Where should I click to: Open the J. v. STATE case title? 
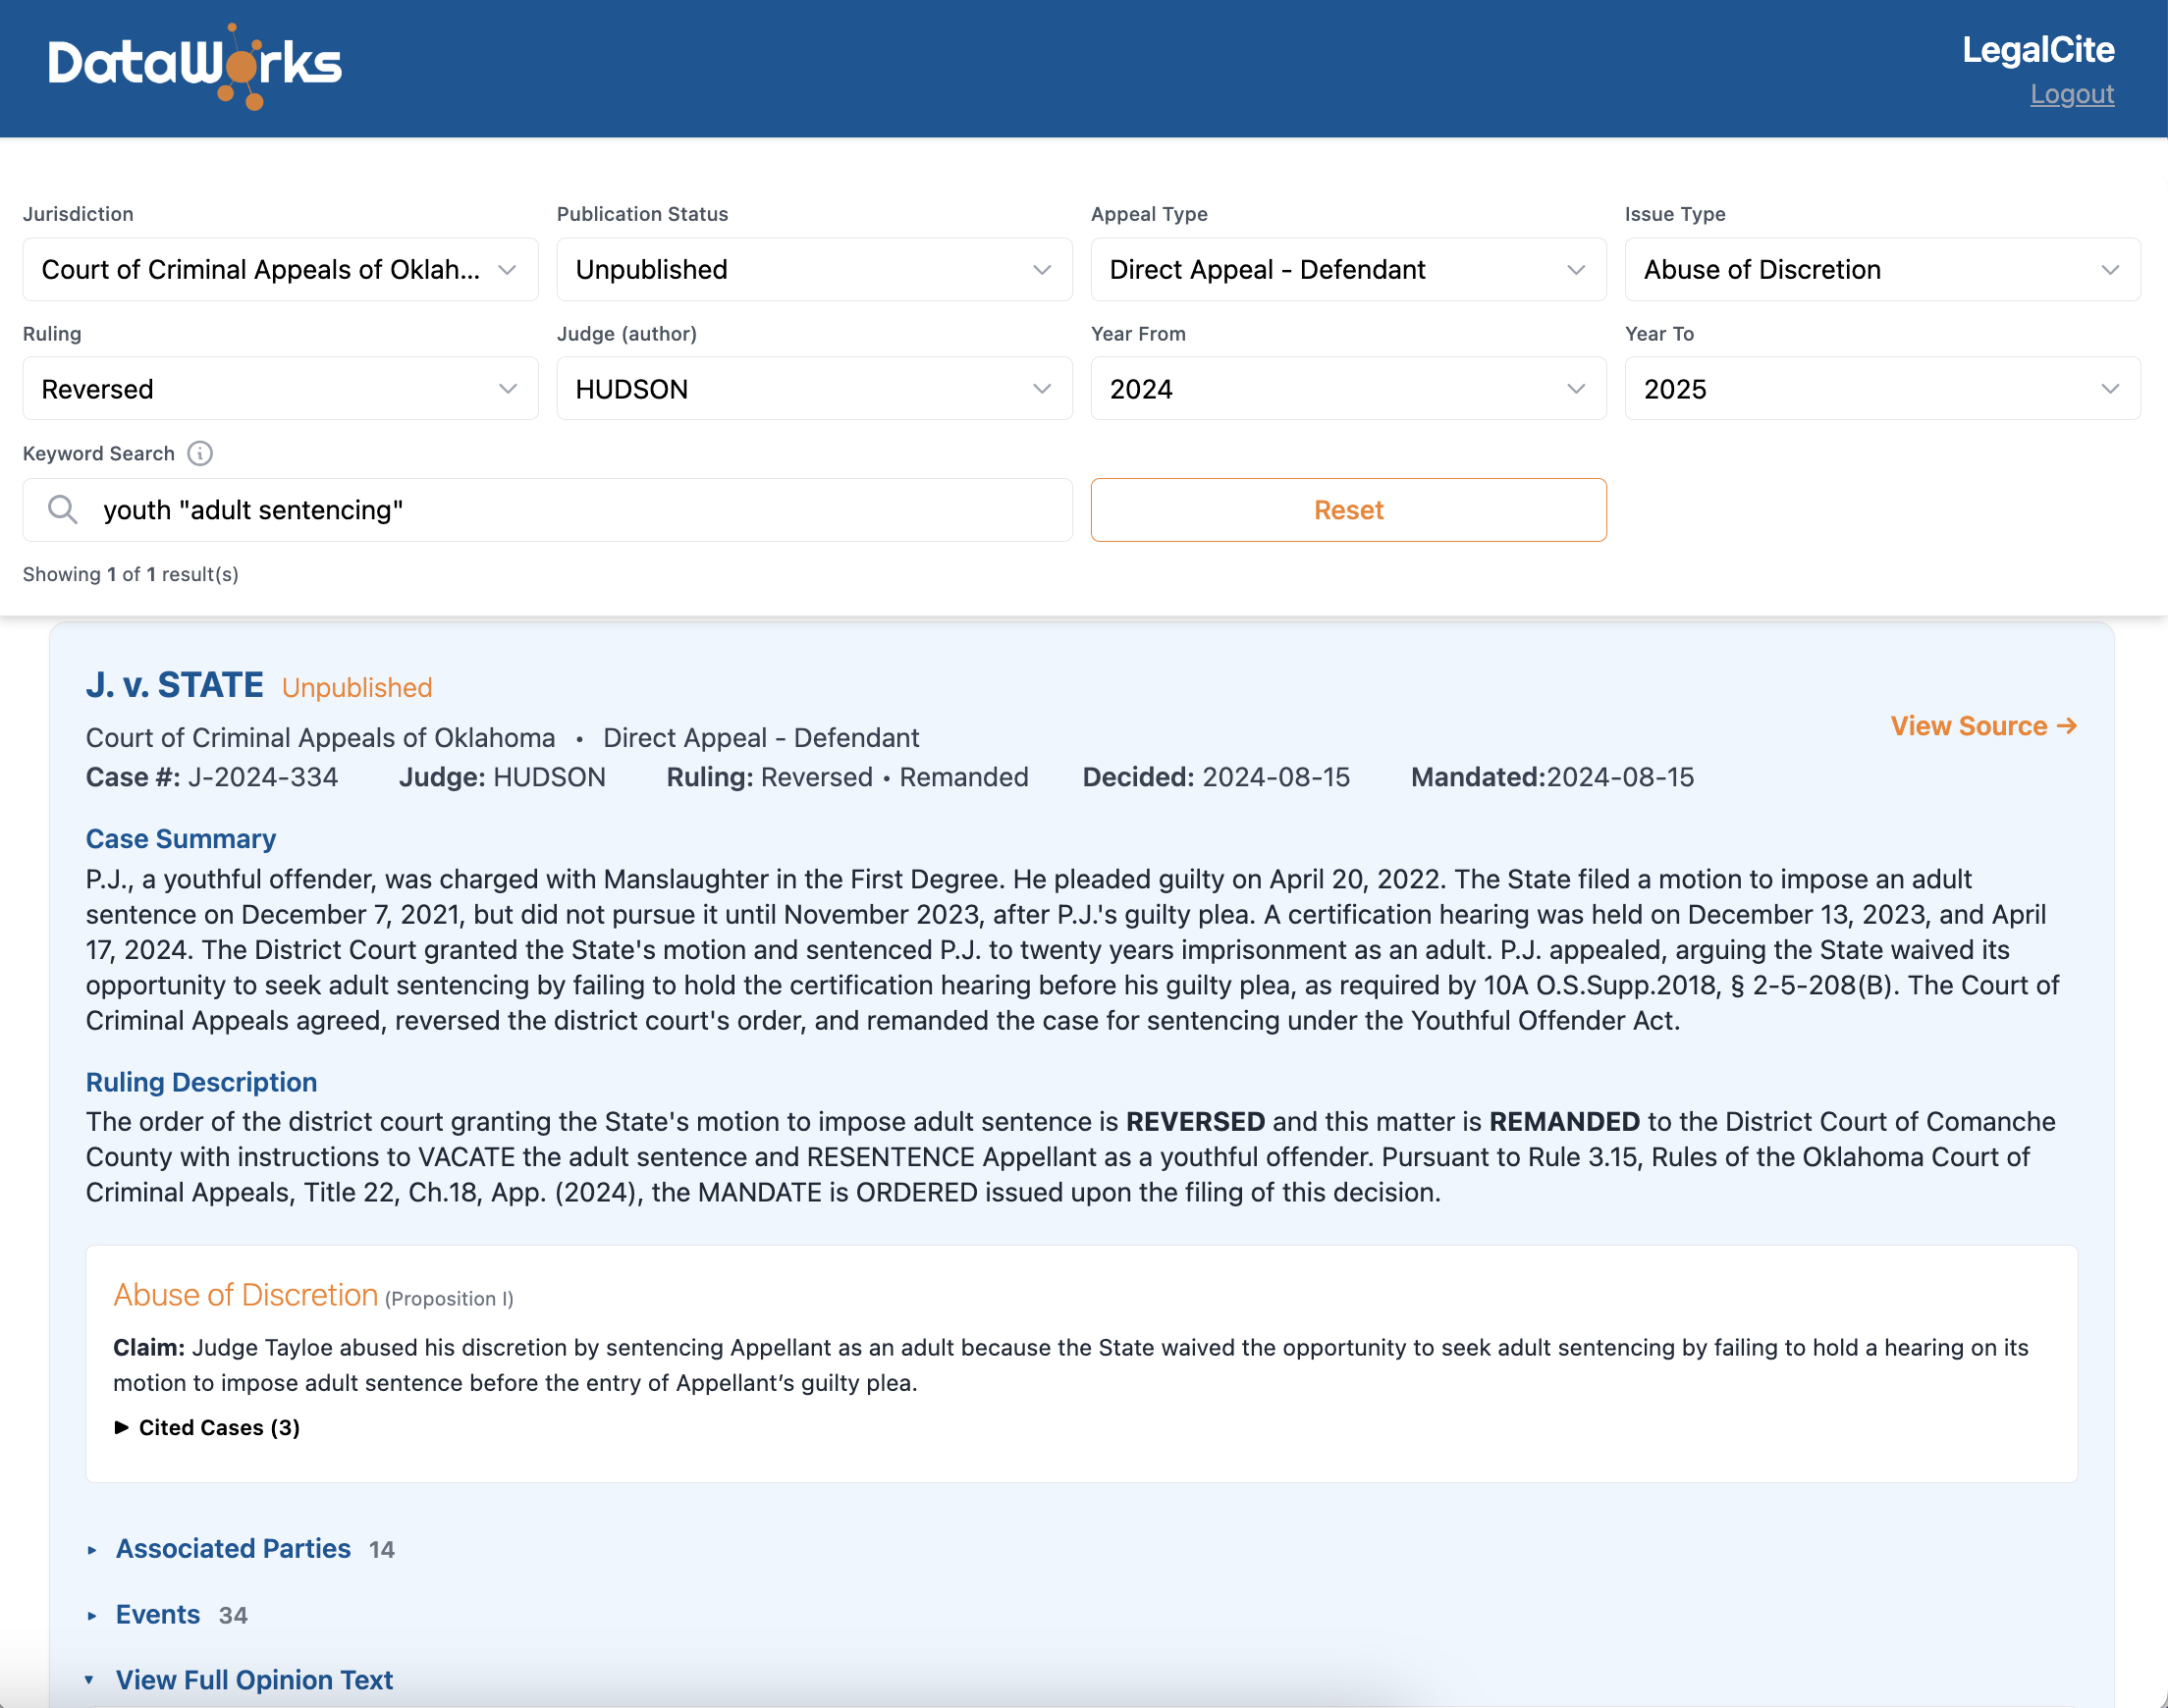tap(174, 684)
